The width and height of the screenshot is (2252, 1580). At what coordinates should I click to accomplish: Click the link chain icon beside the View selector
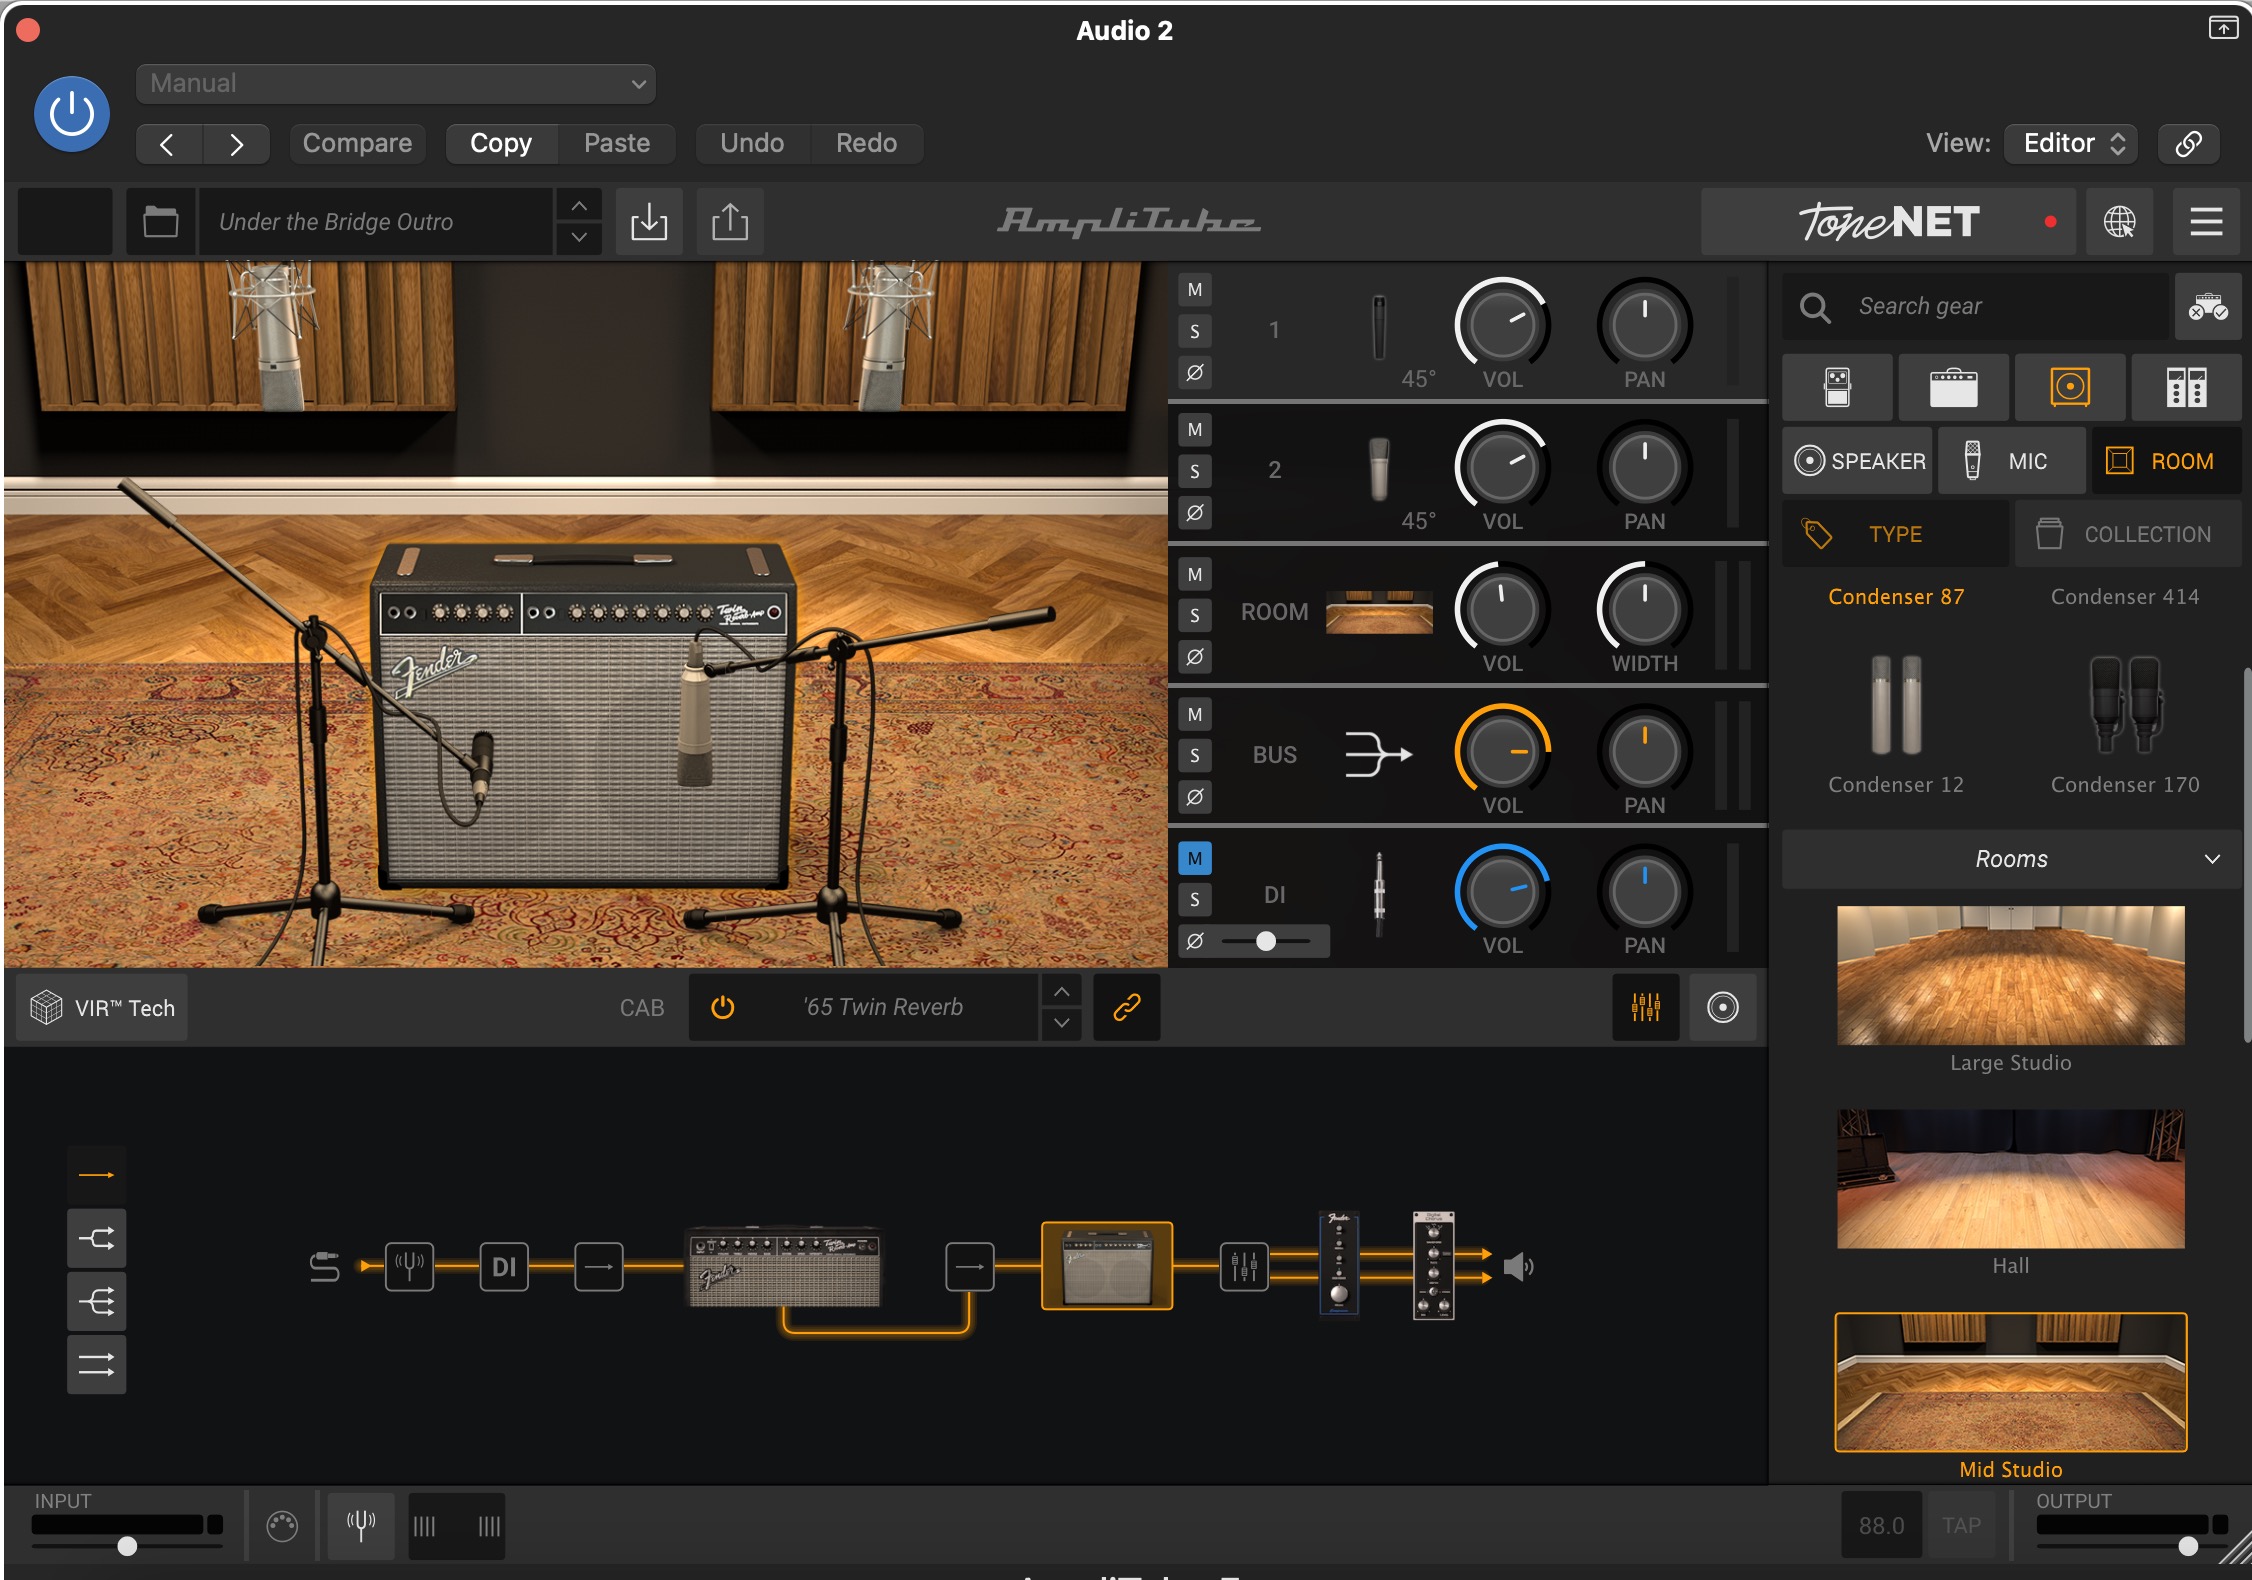(x=2188, y=143)
